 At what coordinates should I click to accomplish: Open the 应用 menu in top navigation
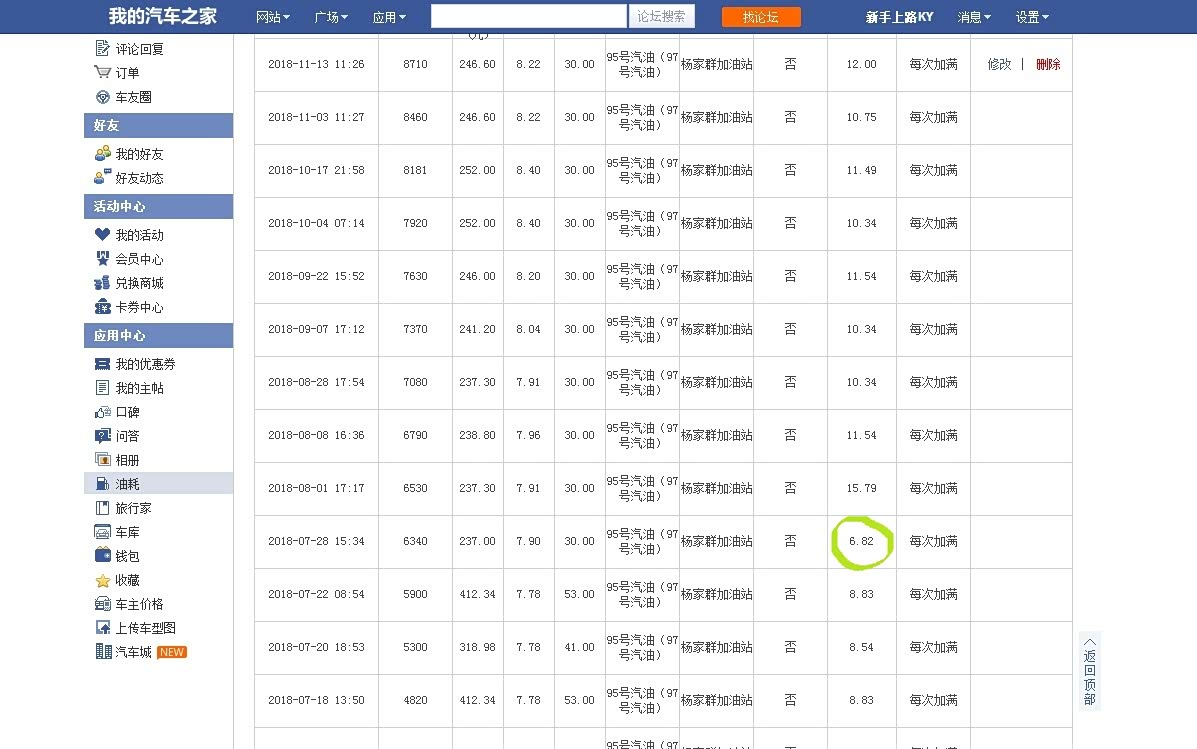pyautogui.click(x=389, y=17)
